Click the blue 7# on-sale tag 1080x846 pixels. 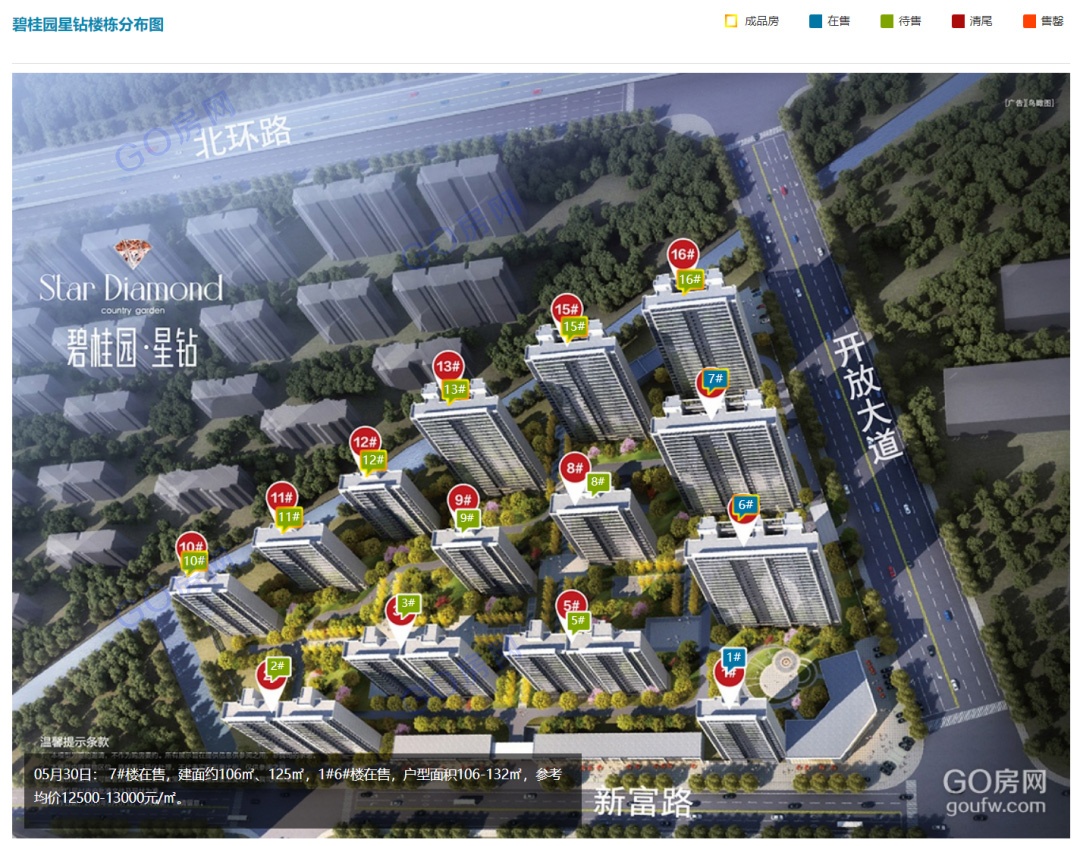pos(715,379)
